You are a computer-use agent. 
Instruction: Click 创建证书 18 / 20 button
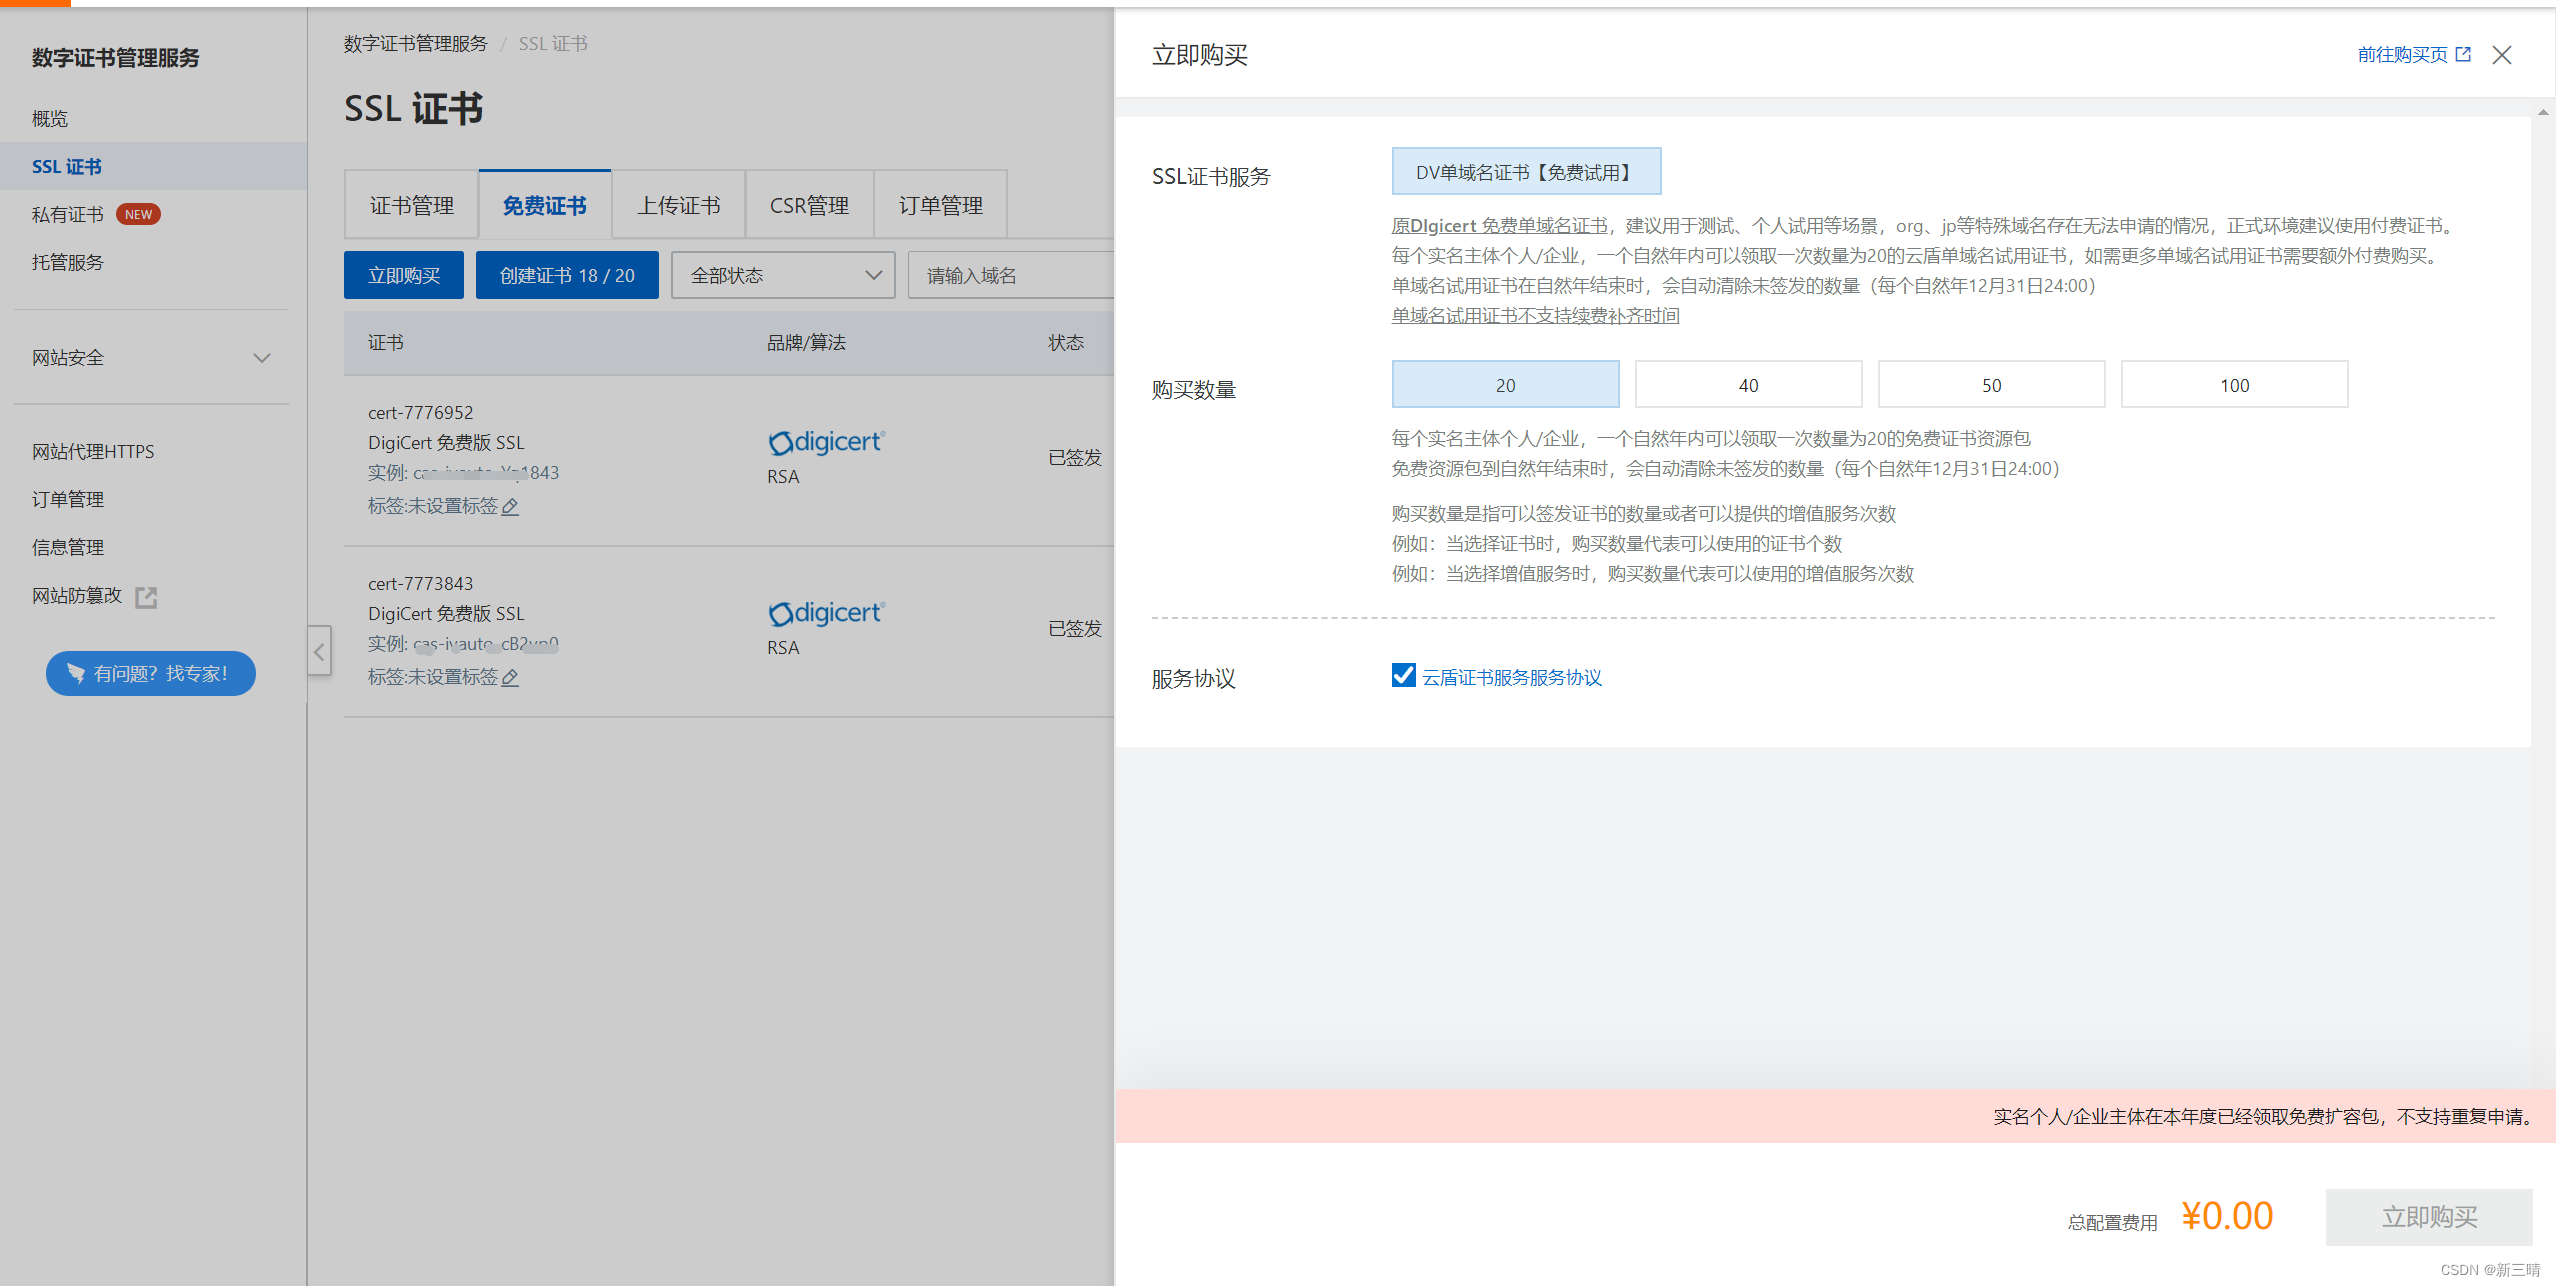[566, 276]
